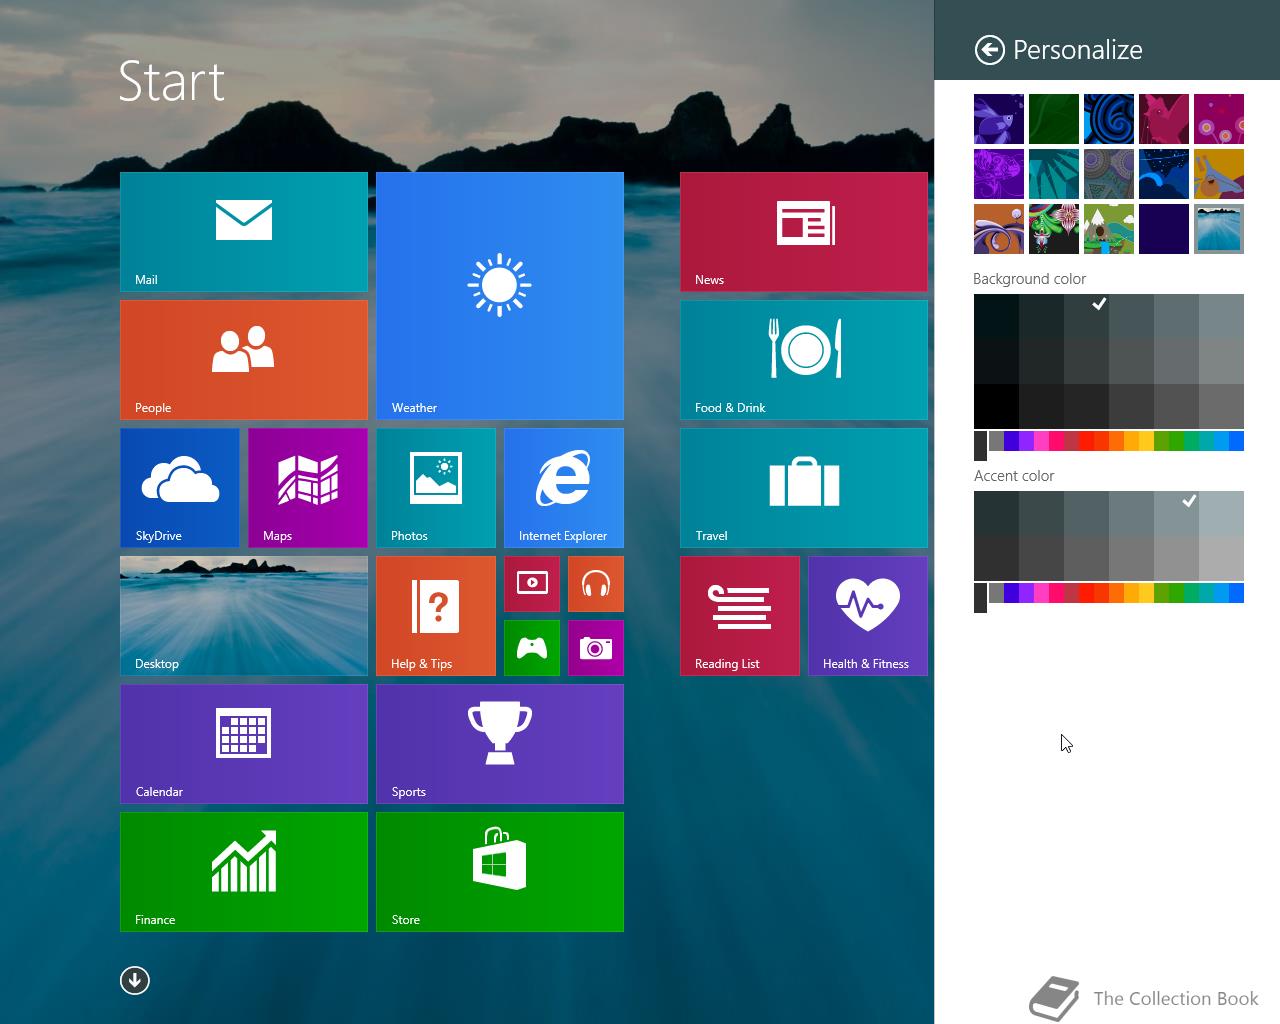Open the Maps tile
The width and height of the screenshot is (1280, 1024).
click(308, 488)
